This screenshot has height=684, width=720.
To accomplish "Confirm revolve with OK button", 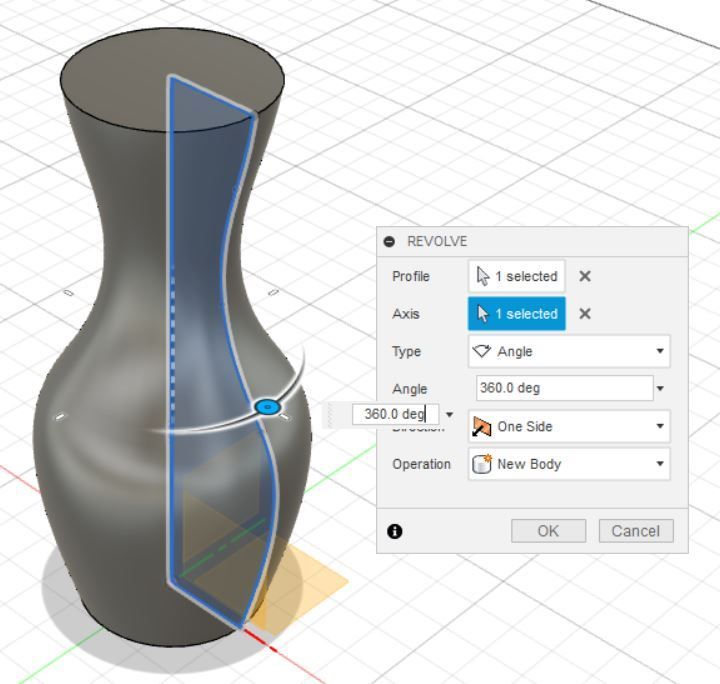I will (x=548, y=531).
